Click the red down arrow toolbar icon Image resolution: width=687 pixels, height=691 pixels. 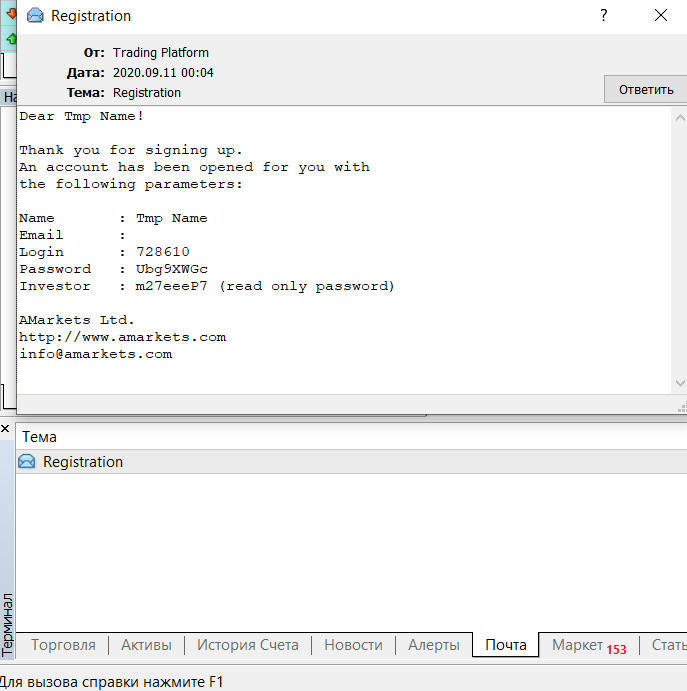(11, 13)
